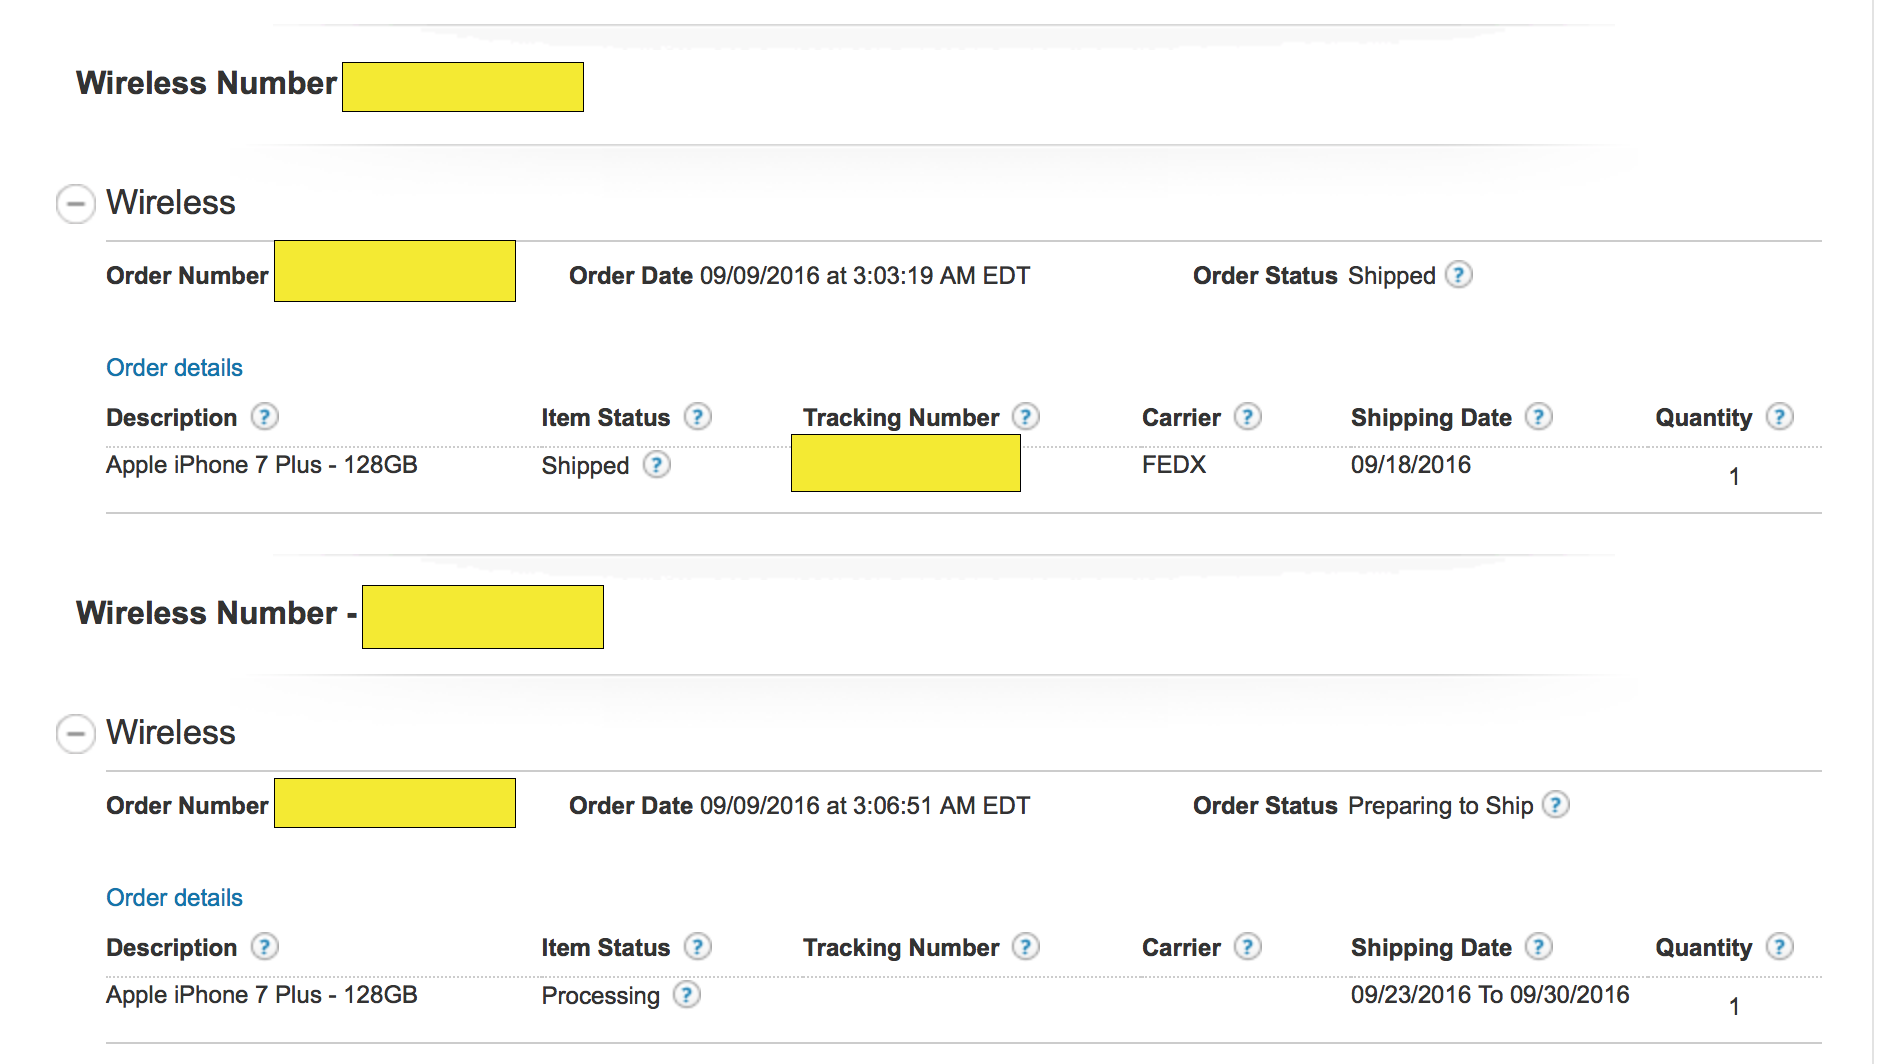Click help icon beside first Carrier header
The height and width of the screenshot is (1064, 1884).
[1247, 416]
